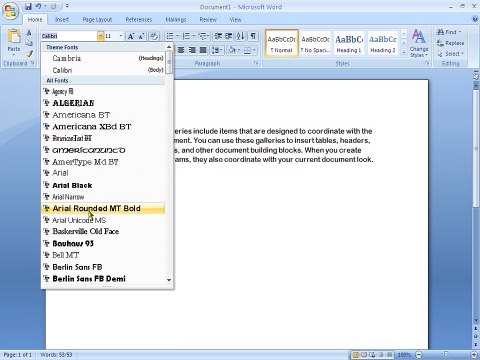Apply the Heading 1 style
This screenshot has height=360, width=480.
(349, 43)
